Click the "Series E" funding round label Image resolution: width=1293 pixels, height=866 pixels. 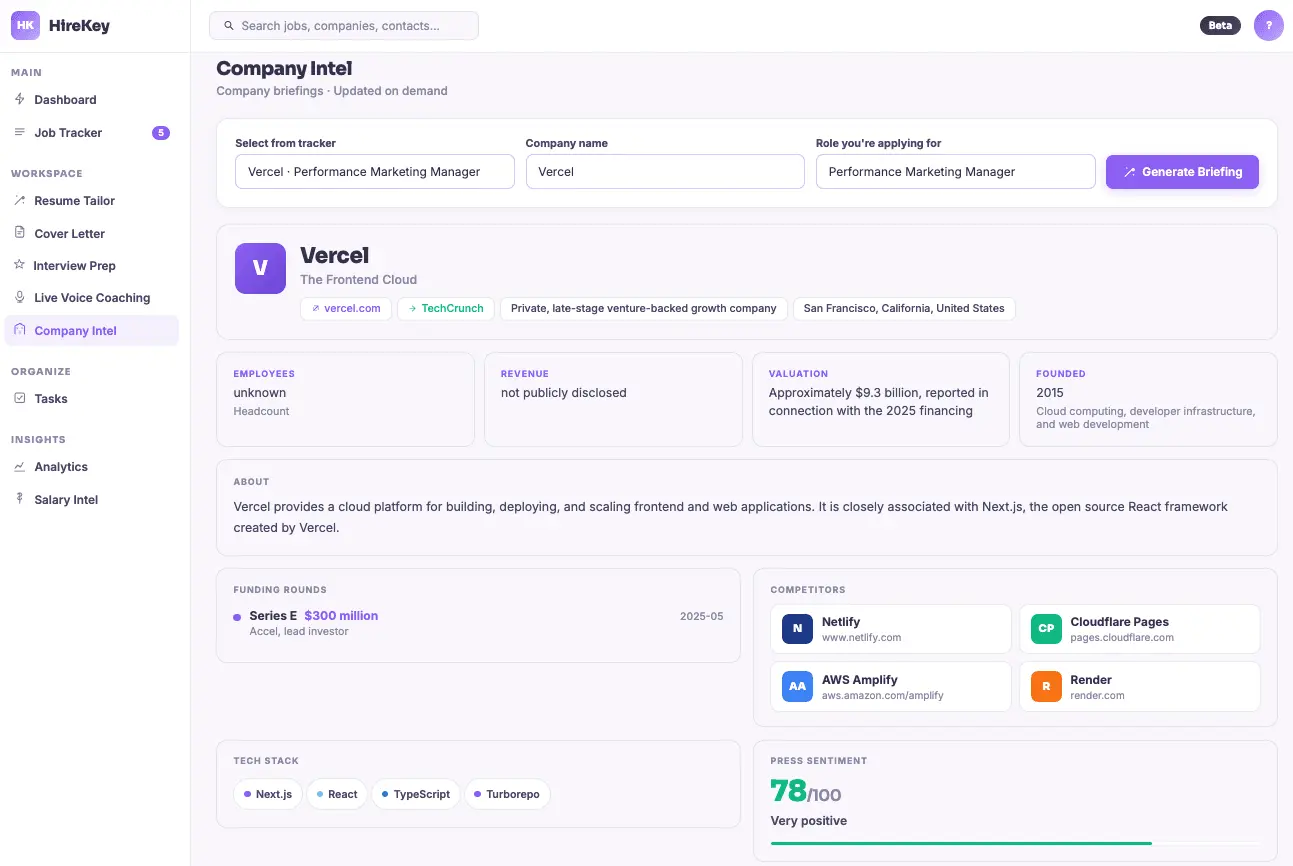(x=273, y=615)
